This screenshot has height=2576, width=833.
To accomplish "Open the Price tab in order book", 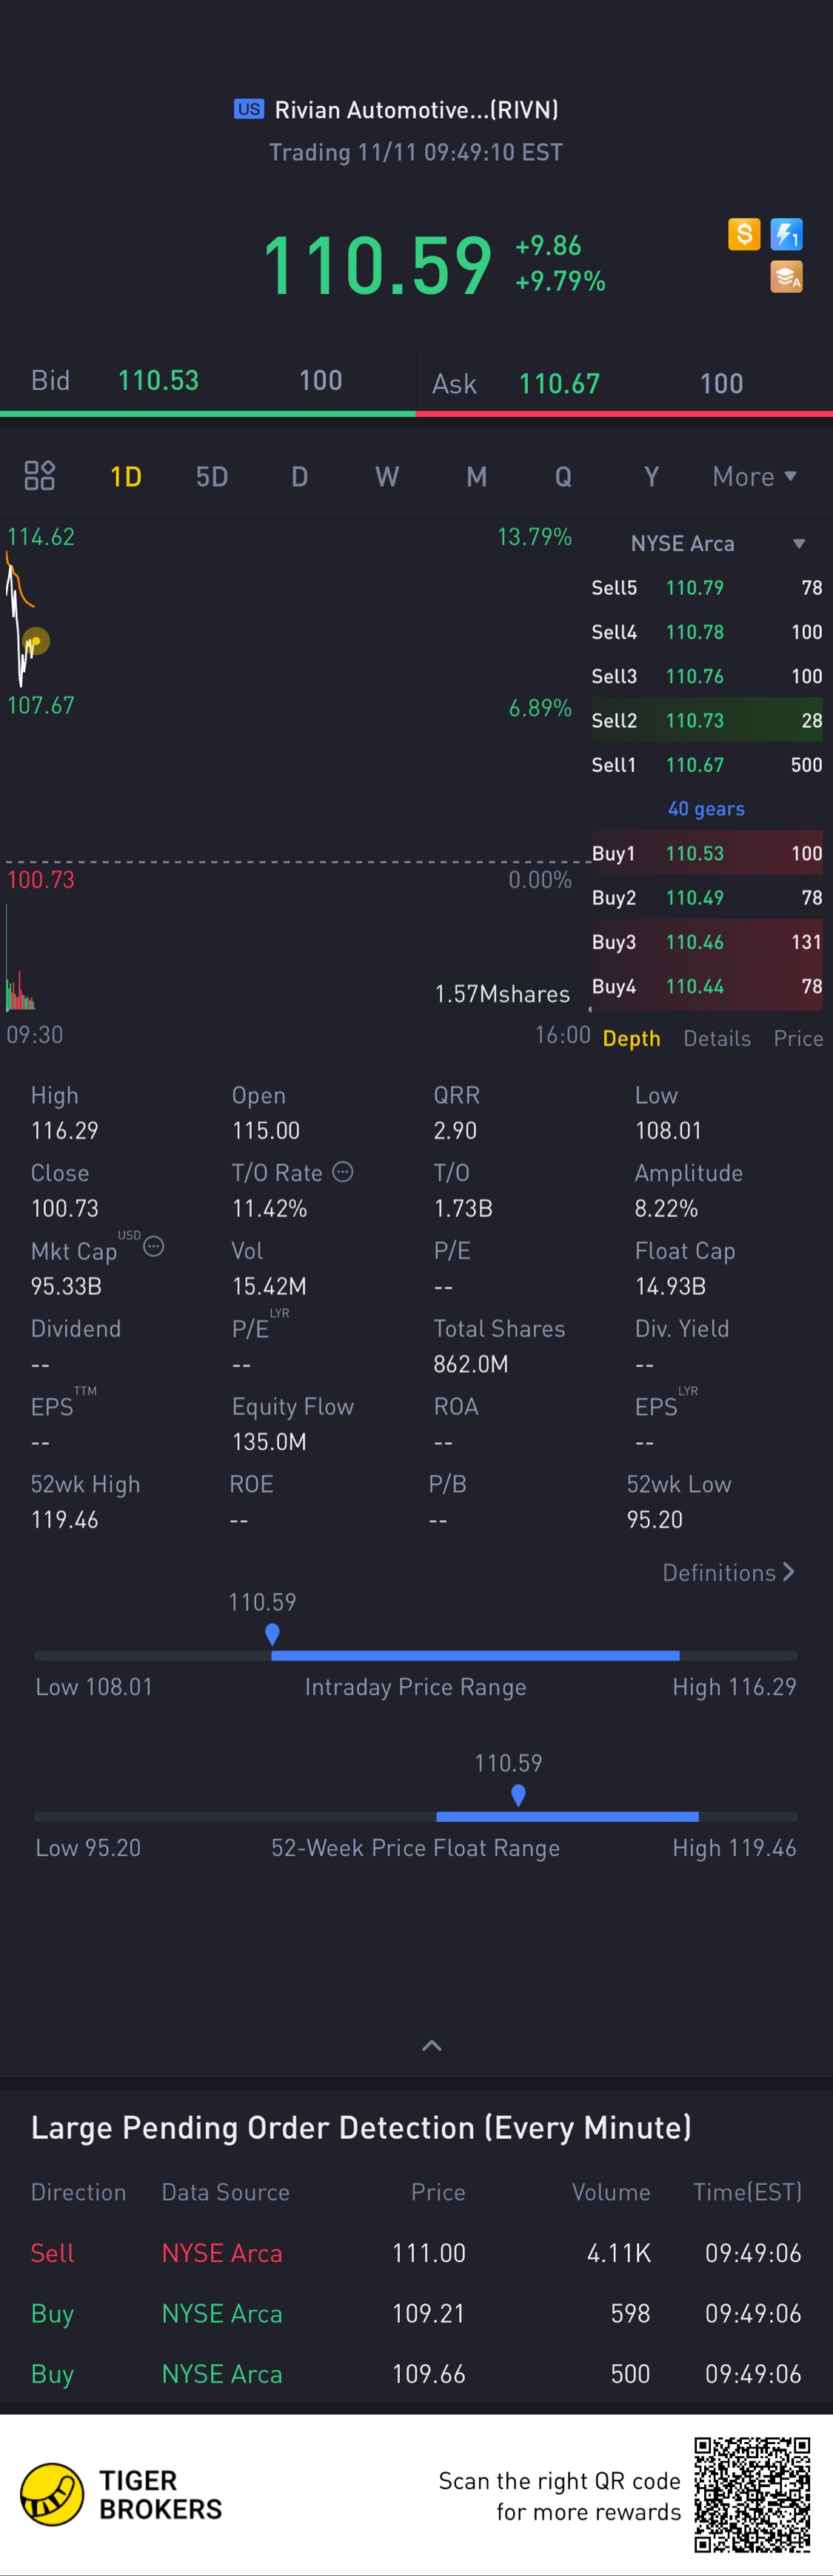I will coord(797,1038).
